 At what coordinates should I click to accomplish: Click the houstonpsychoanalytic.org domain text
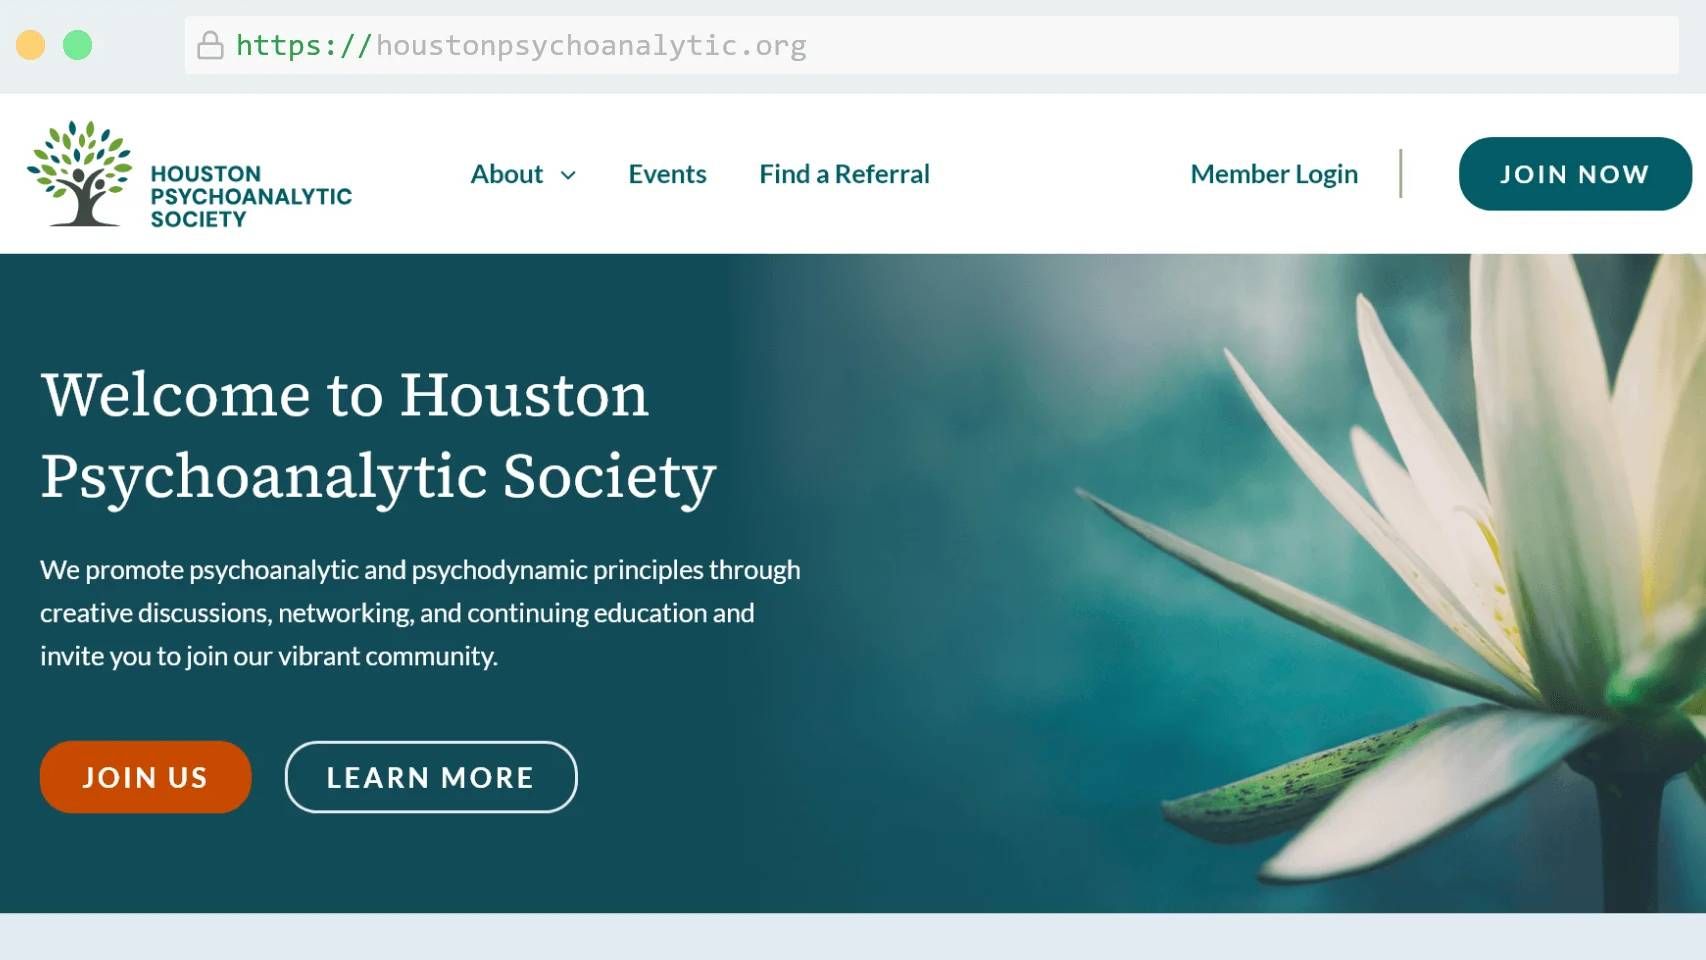pyautogui.click(x=591, y=46)
